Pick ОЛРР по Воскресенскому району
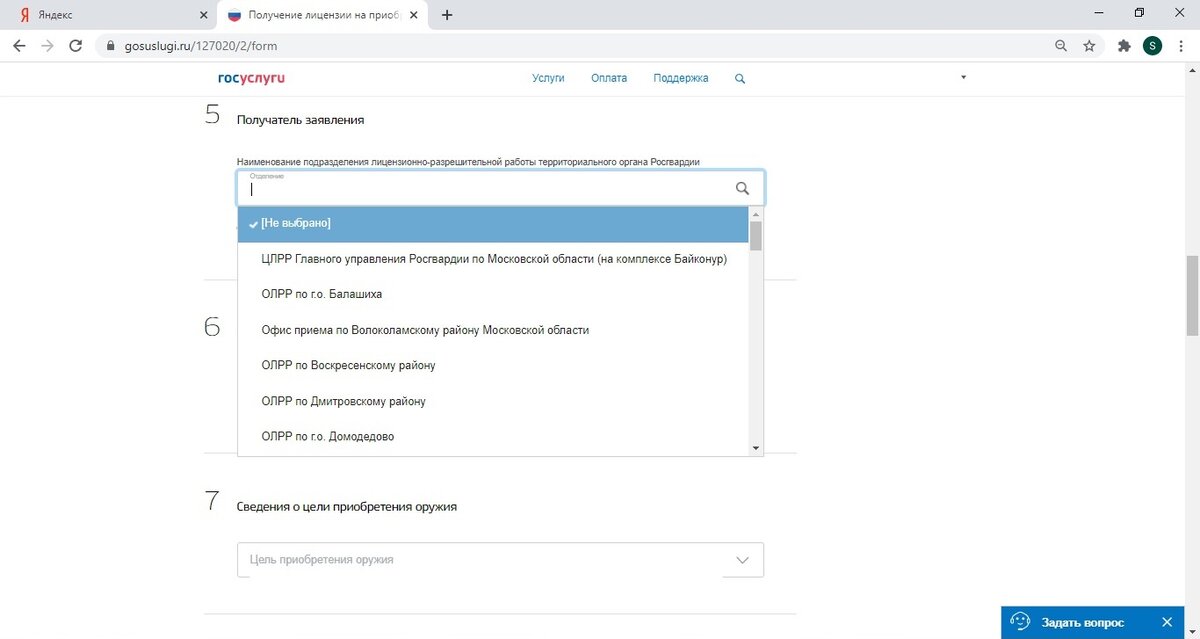Image resolution: width=1200 pixels, height=639 pixels. pyautogui.click(x=493, y=365)
